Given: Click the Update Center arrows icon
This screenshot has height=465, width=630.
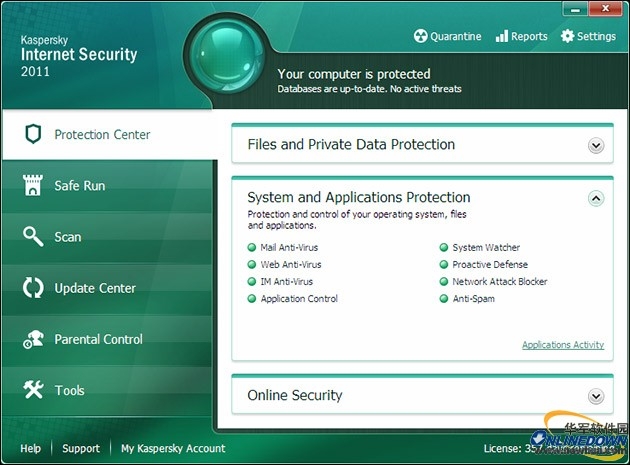Looking at the screenshot, I should tap(34, 288).
